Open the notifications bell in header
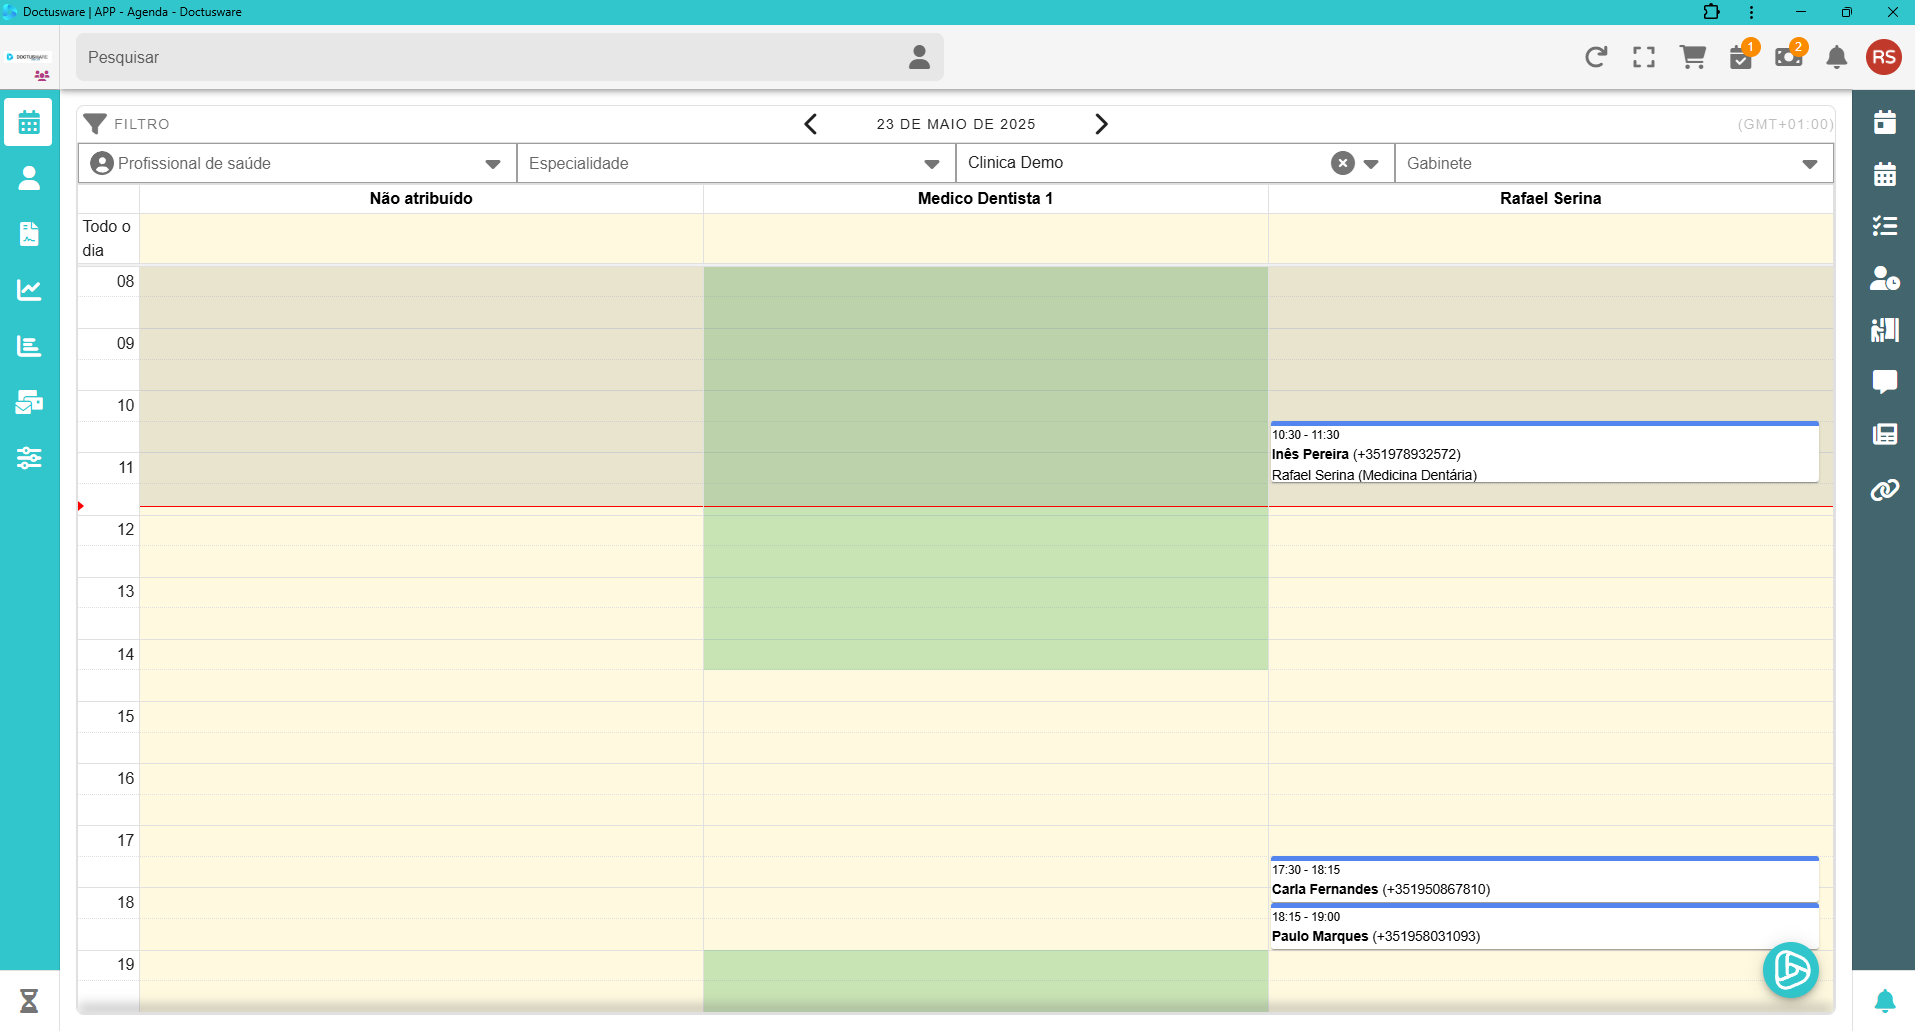 click(x=1836, y=57)
